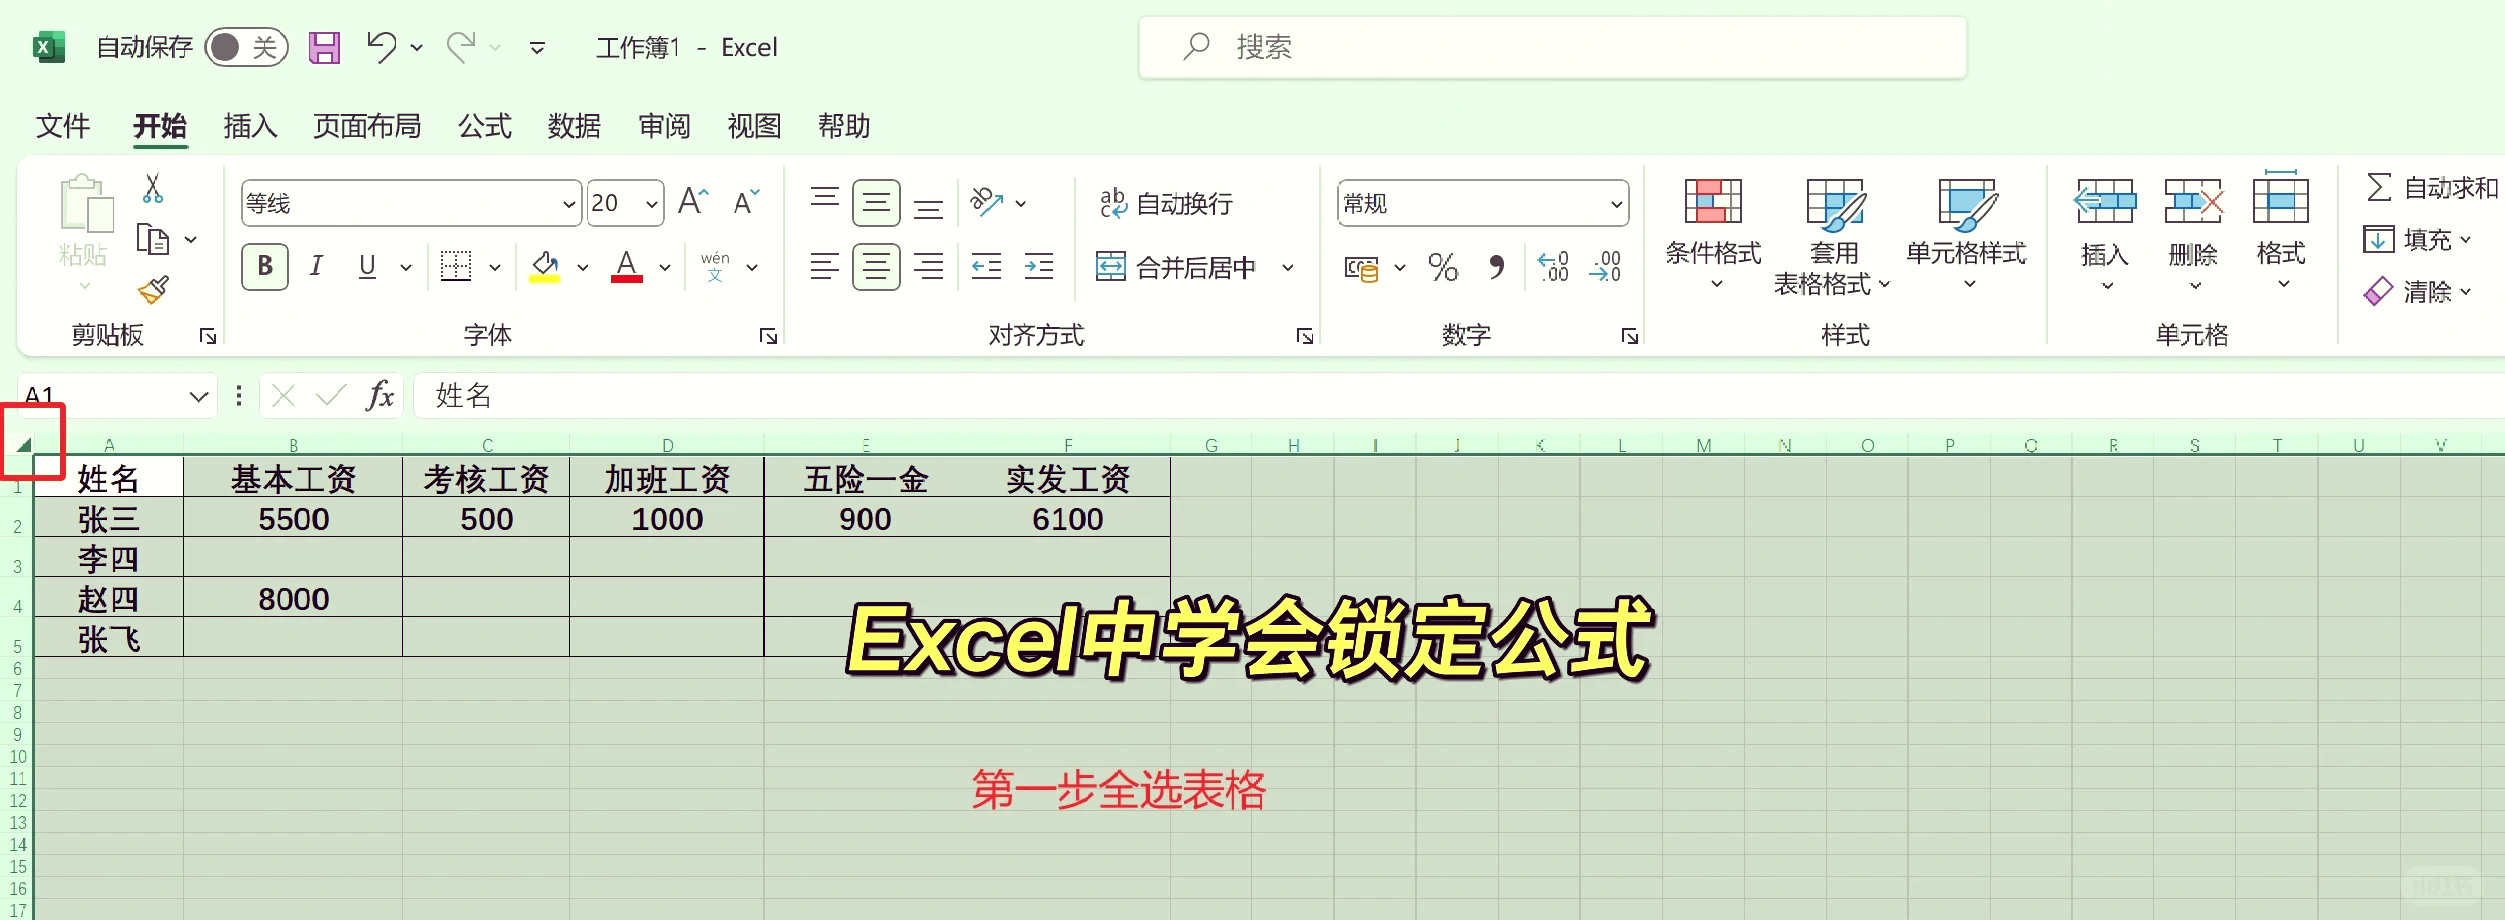Switch to the 公式 tab
2505x920 pixels.
[x=485, y=126]
